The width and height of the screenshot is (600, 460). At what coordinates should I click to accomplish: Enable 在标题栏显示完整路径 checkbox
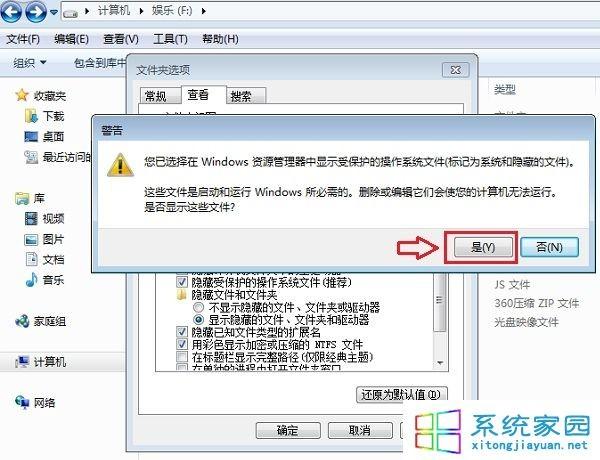[x=181, y=357]
